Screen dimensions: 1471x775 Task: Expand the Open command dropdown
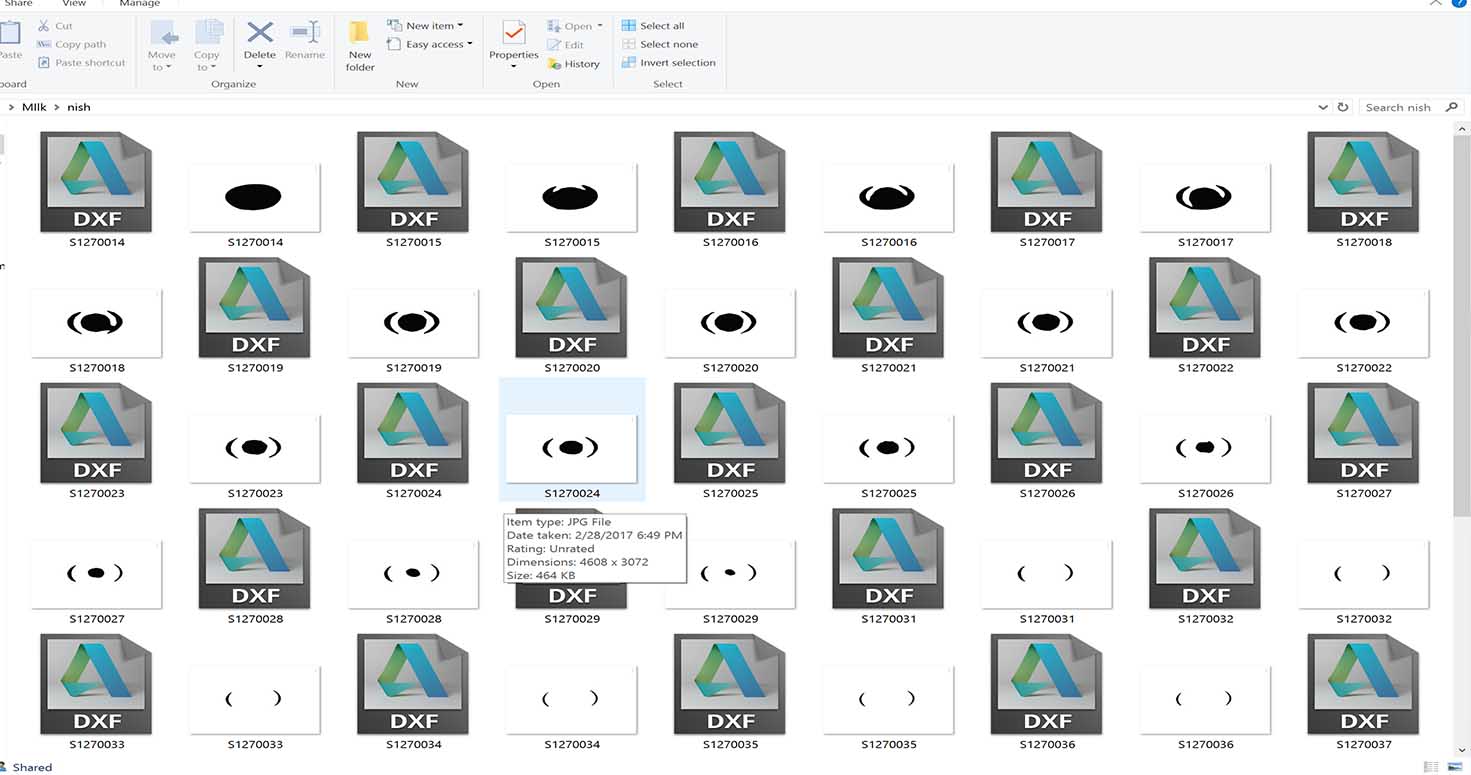599,26
